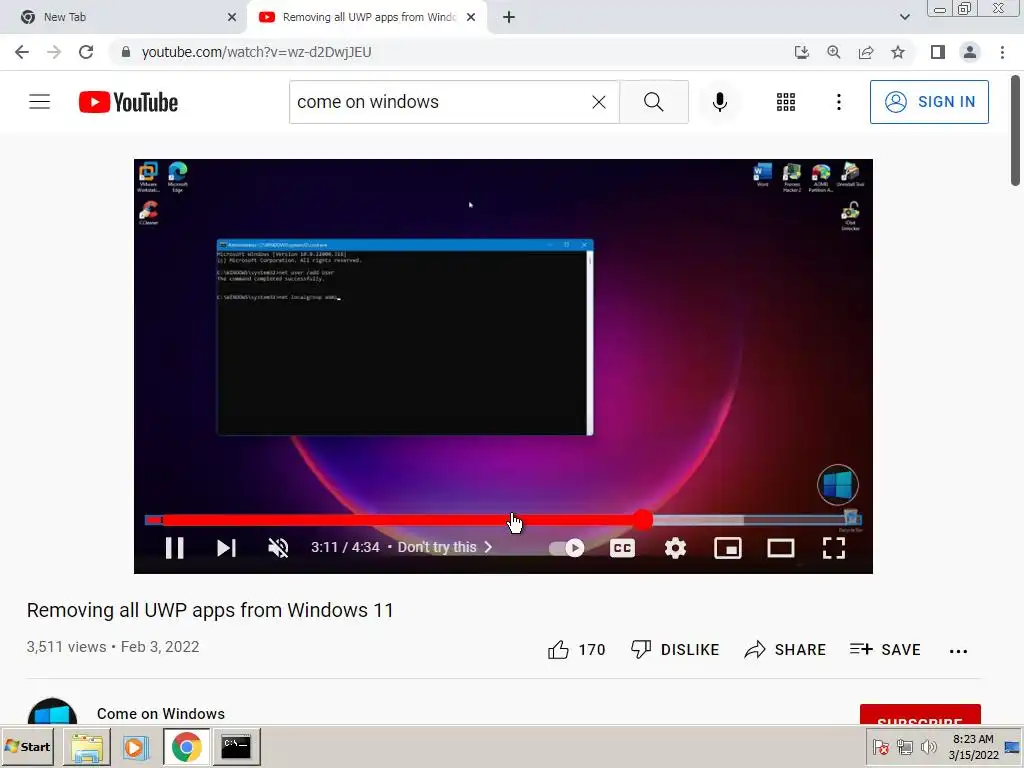Switch to theater mode
Image resolution: width=1024 pixels, height=768 pixels.
(x=780, y=548)
